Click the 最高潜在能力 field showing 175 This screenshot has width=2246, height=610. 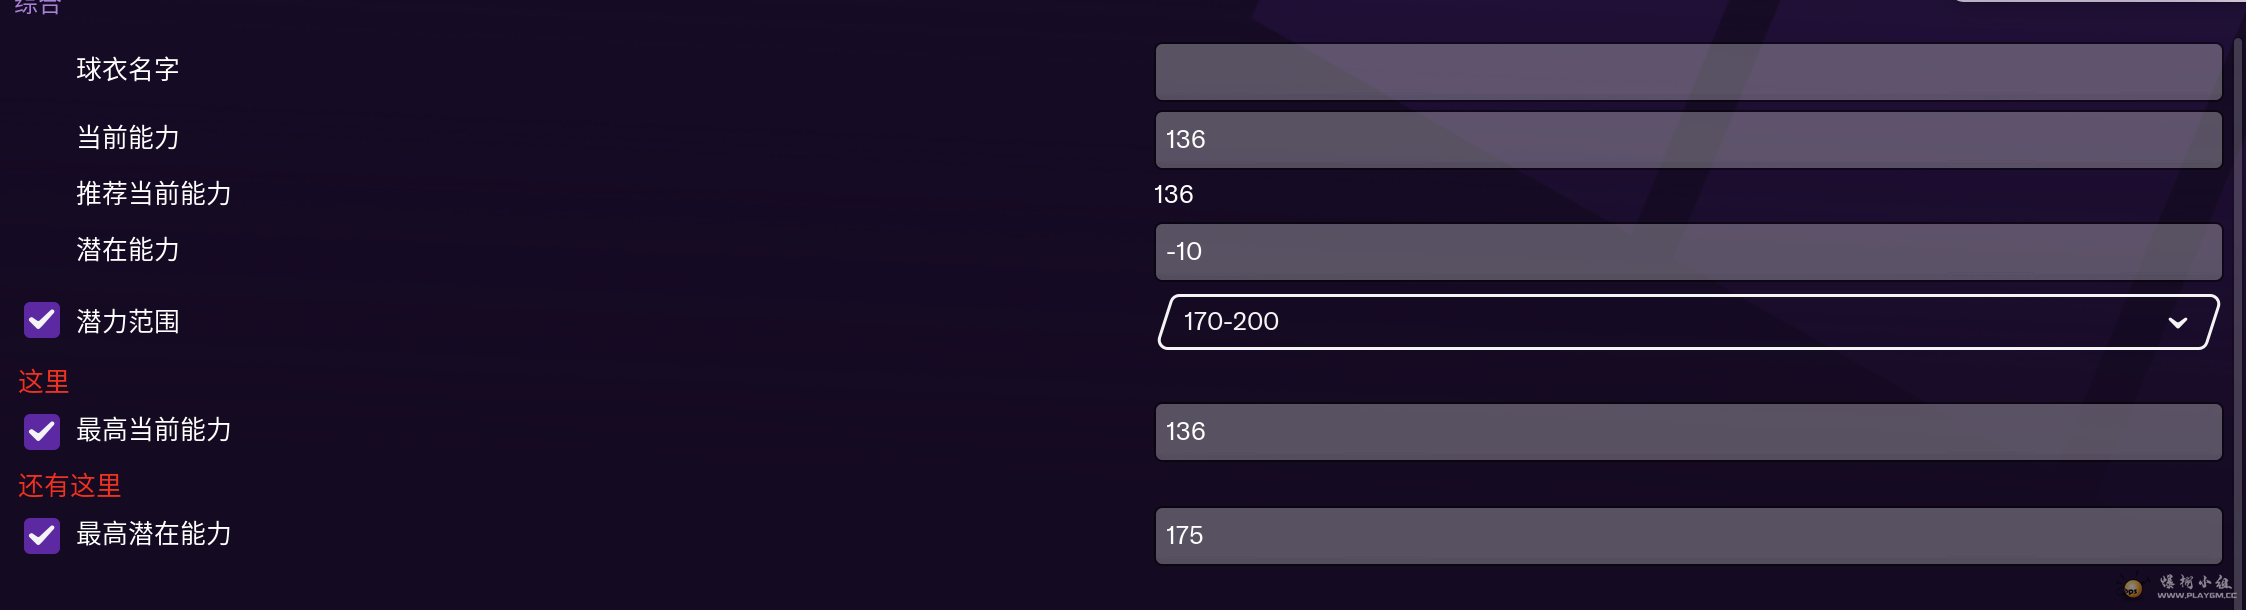tap(1688, 536)
